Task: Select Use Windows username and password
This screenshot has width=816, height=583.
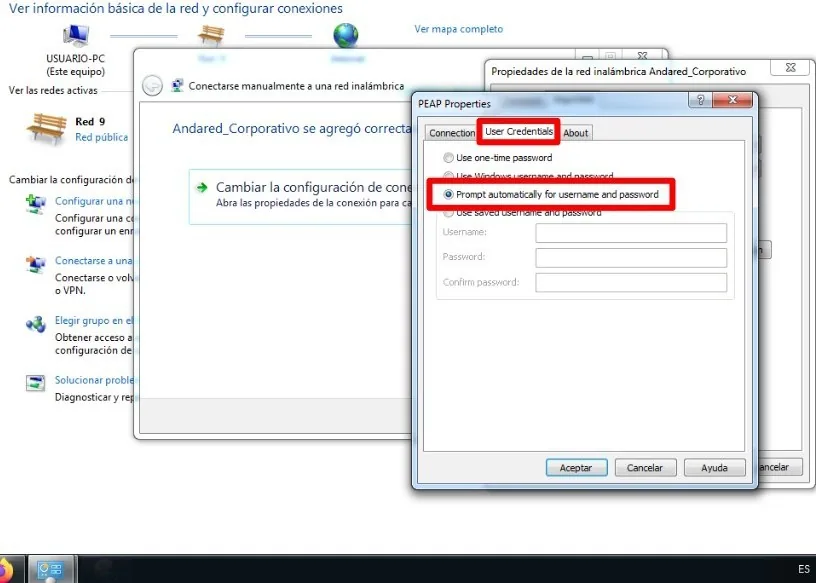Action: [x=528, y=175]
